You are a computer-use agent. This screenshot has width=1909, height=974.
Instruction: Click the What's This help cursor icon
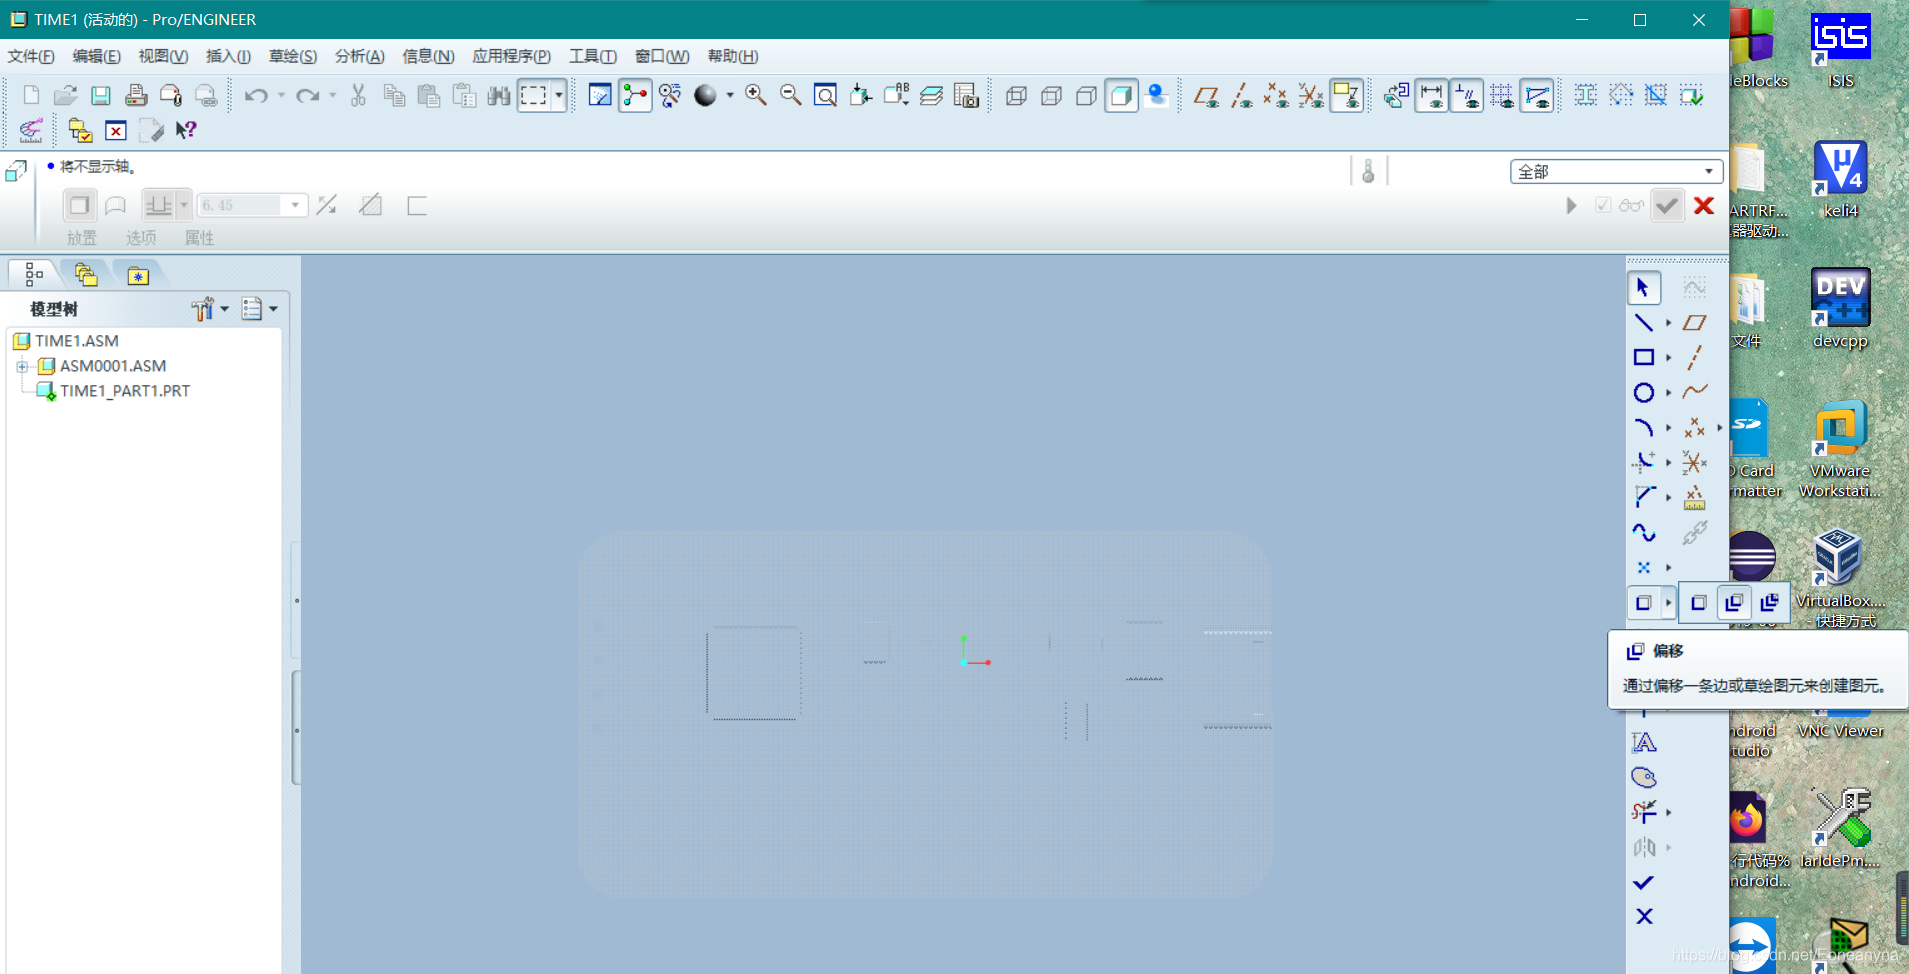(186, 130)
